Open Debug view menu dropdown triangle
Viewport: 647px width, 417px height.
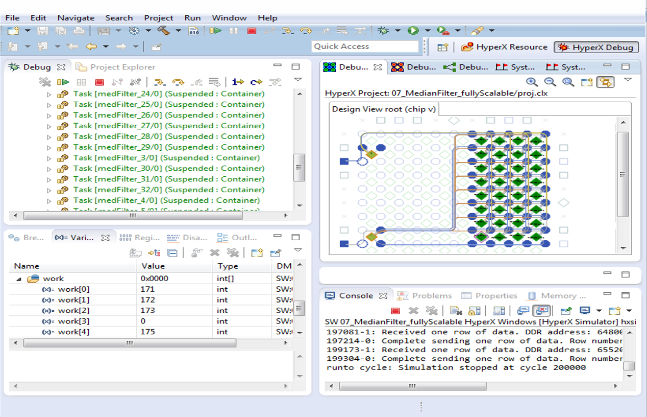click(x=298, y=80)
